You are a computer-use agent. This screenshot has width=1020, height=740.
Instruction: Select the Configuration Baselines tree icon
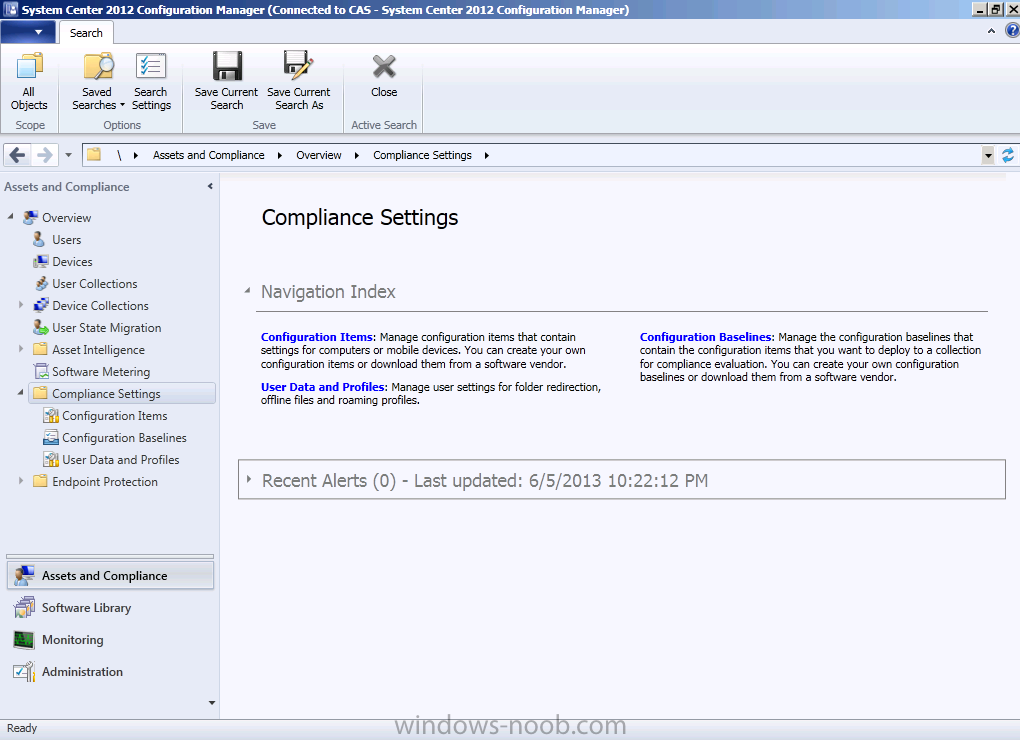coord(51,437)
